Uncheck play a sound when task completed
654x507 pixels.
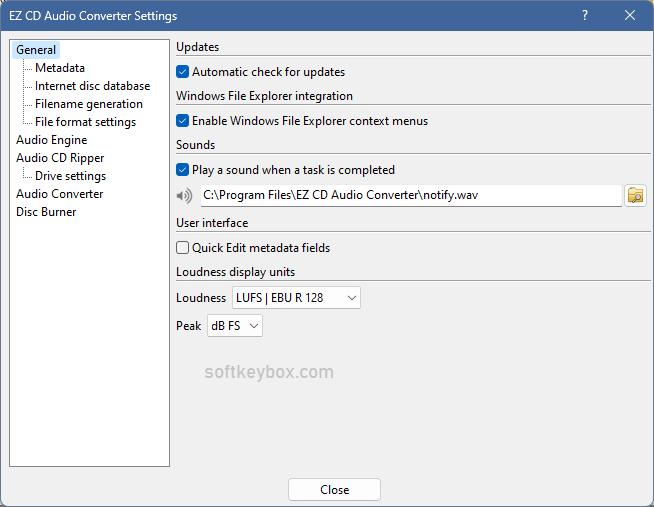[x=182, y=170]
